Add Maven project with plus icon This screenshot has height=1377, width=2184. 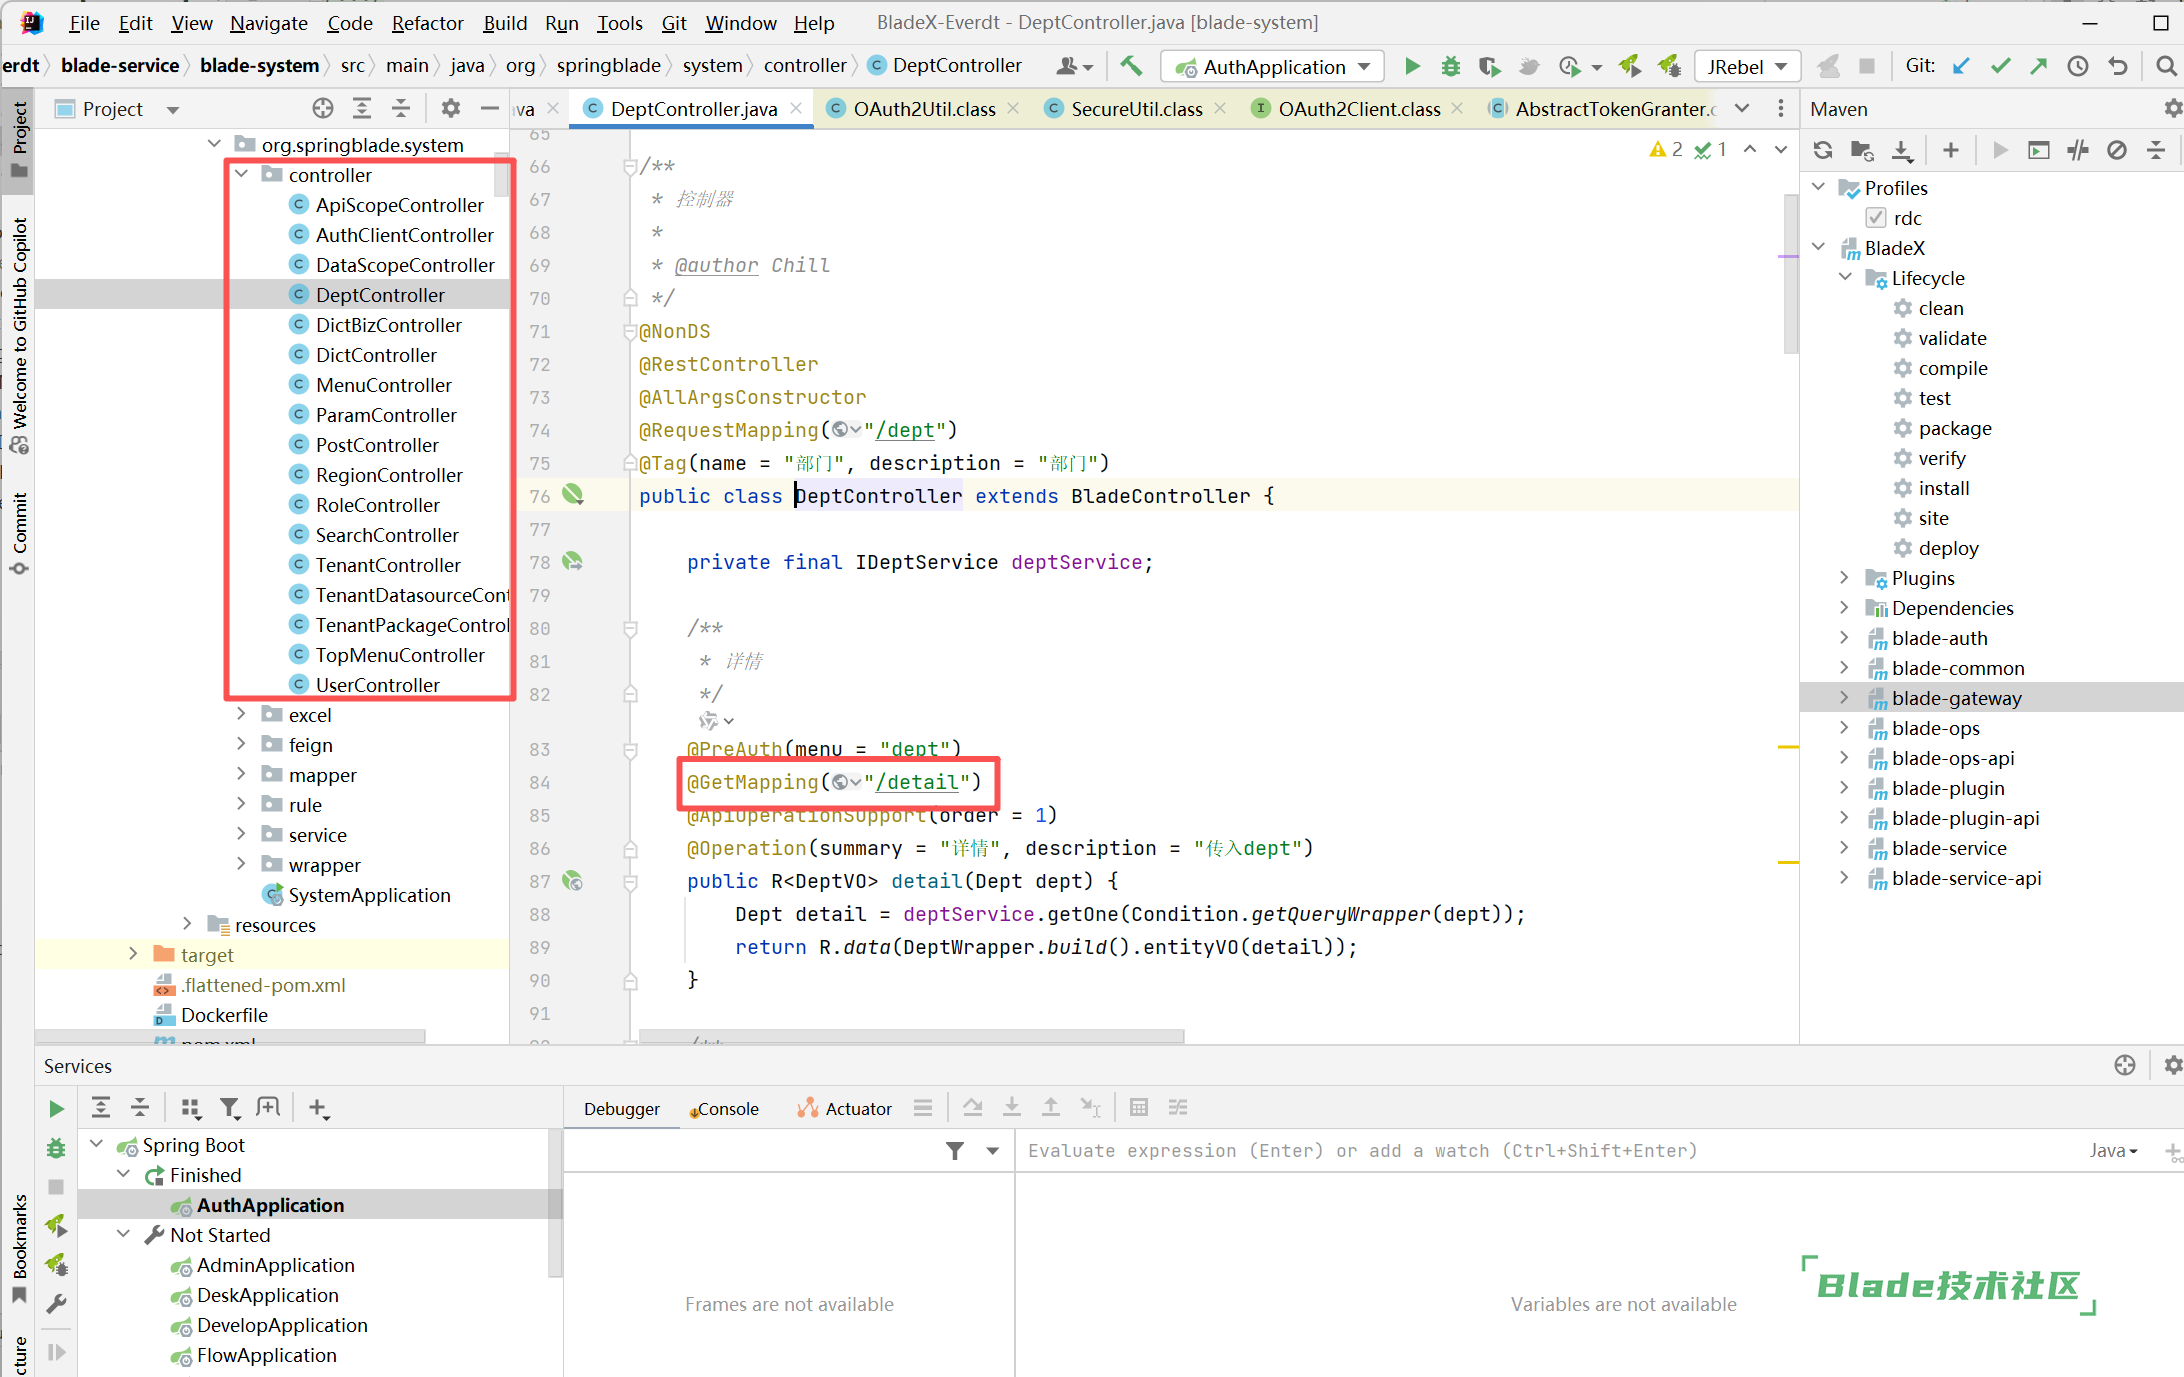coord(1951,150)
